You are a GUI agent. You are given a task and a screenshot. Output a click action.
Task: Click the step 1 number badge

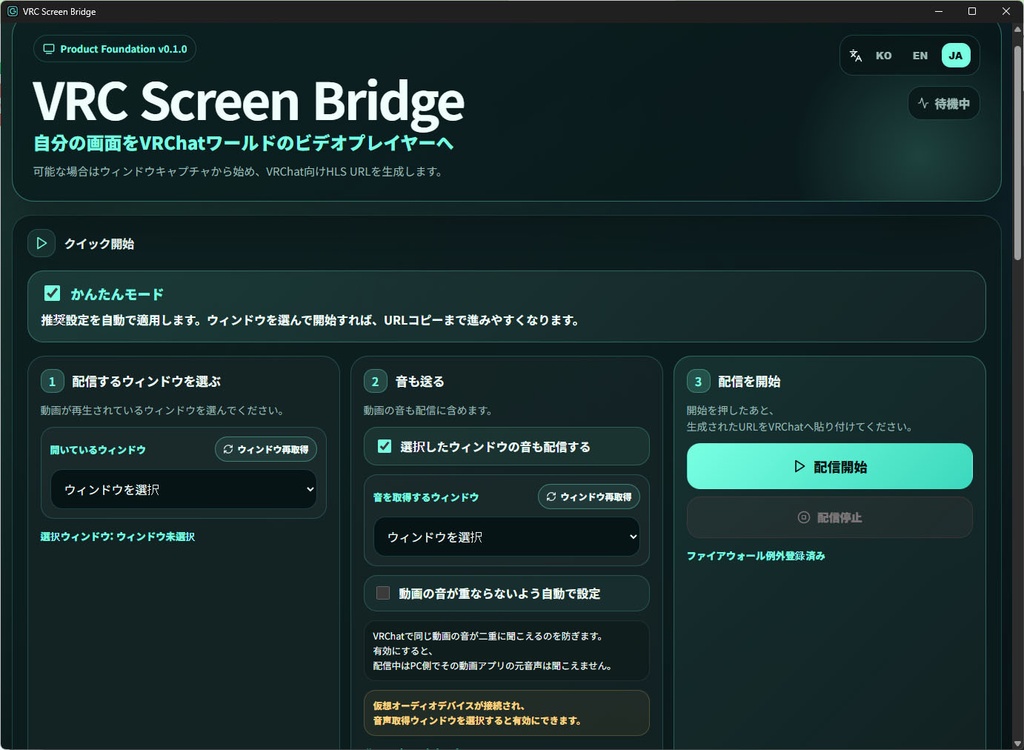click(52, 382)
